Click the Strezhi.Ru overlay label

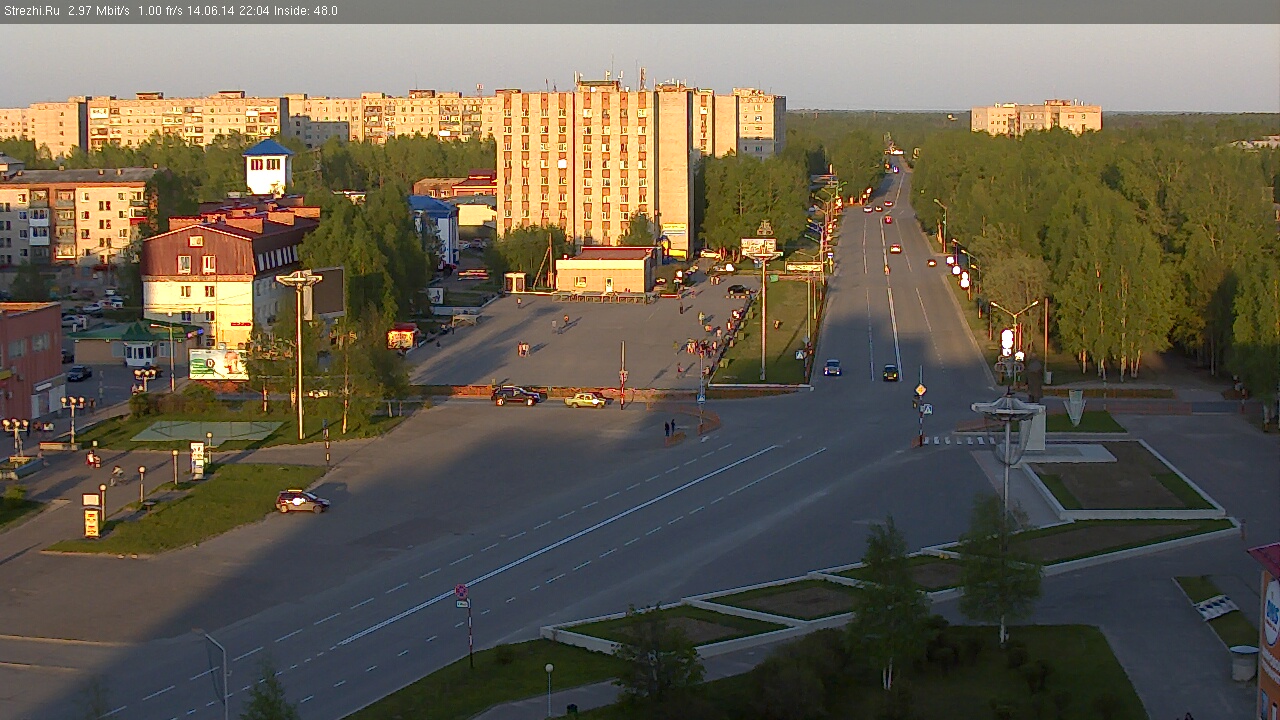point(31,11)
